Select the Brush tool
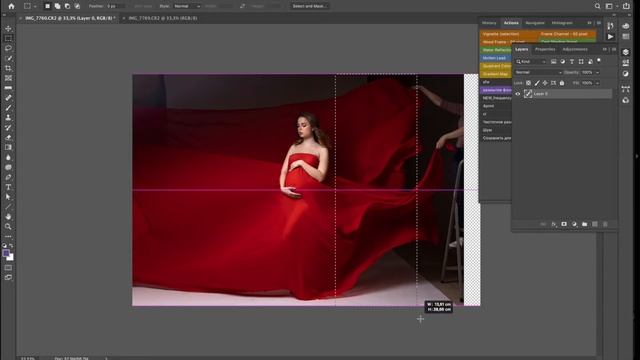Screen dimensions: 640x360 8,108
